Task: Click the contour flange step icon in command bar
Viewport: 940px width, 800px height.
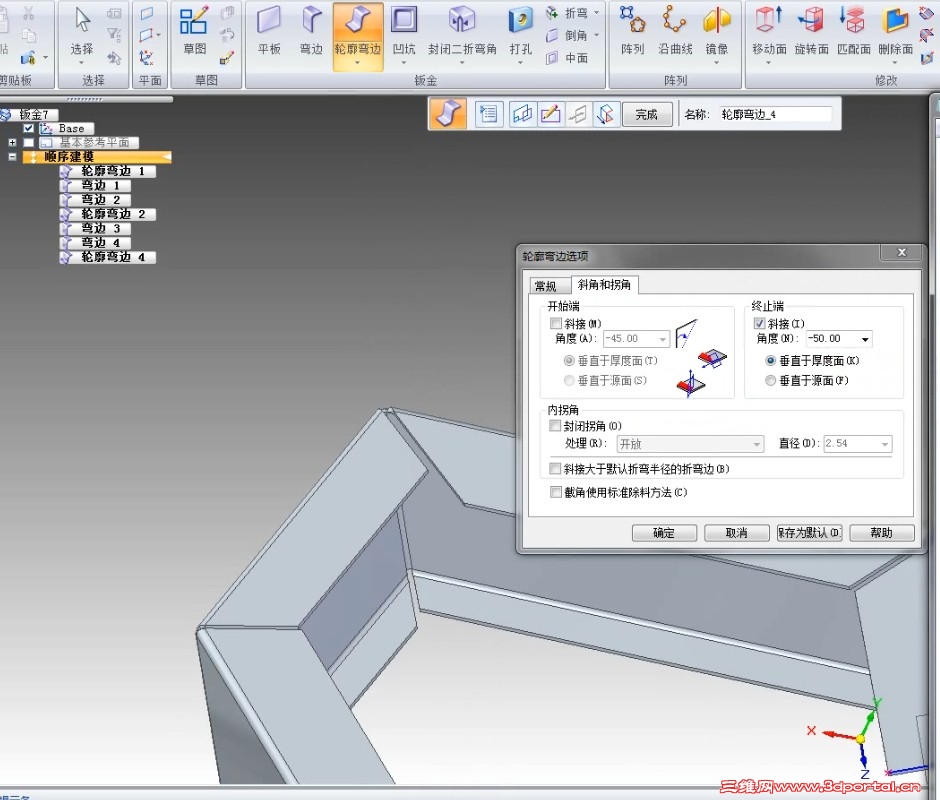Action: [x=447, y=114]
